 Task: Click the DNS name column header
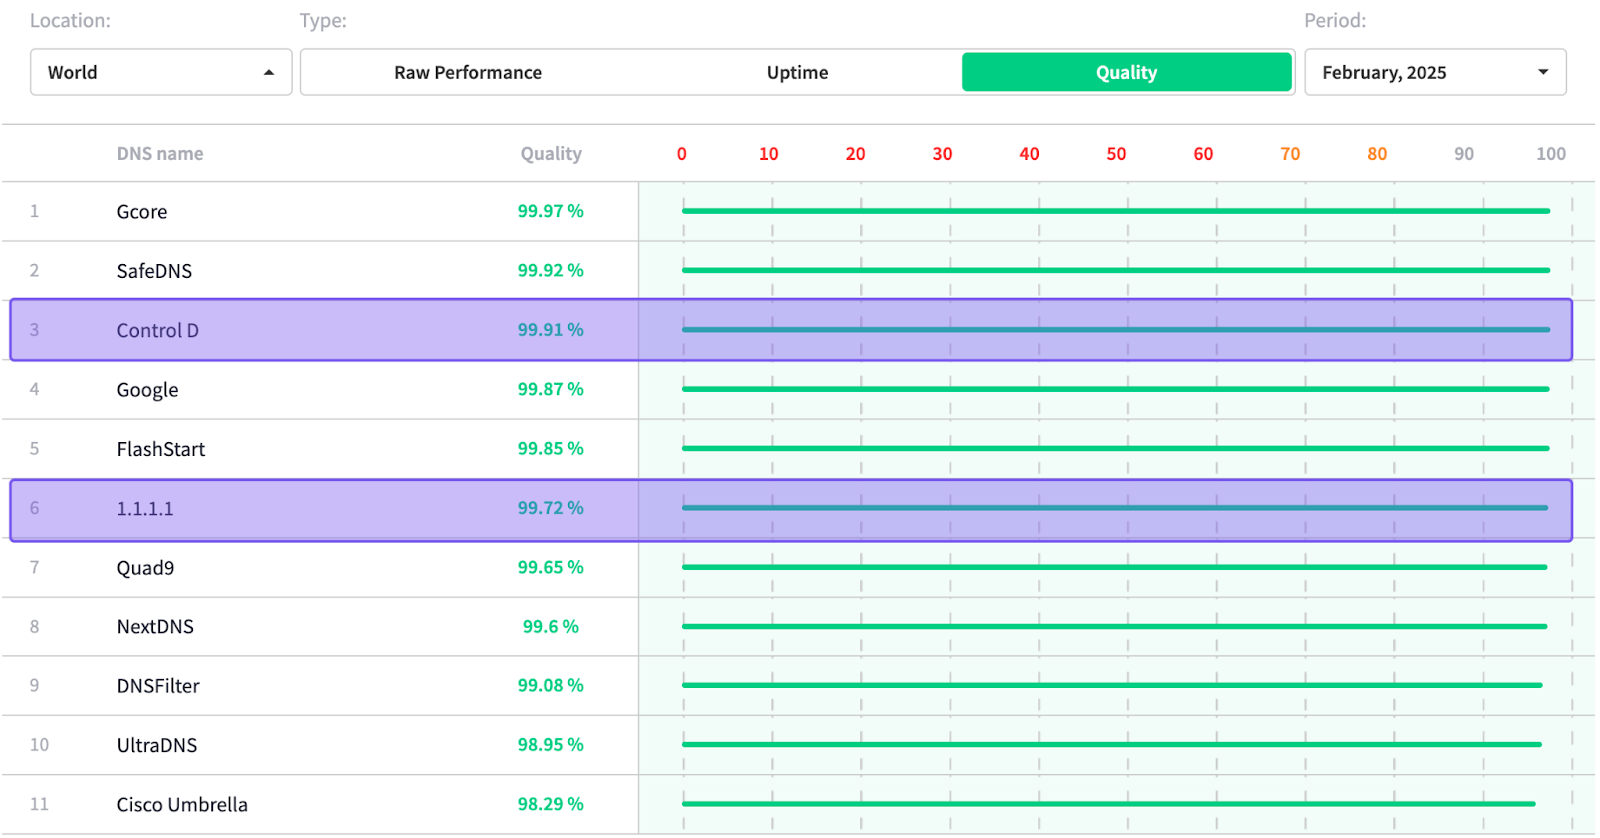160,153
